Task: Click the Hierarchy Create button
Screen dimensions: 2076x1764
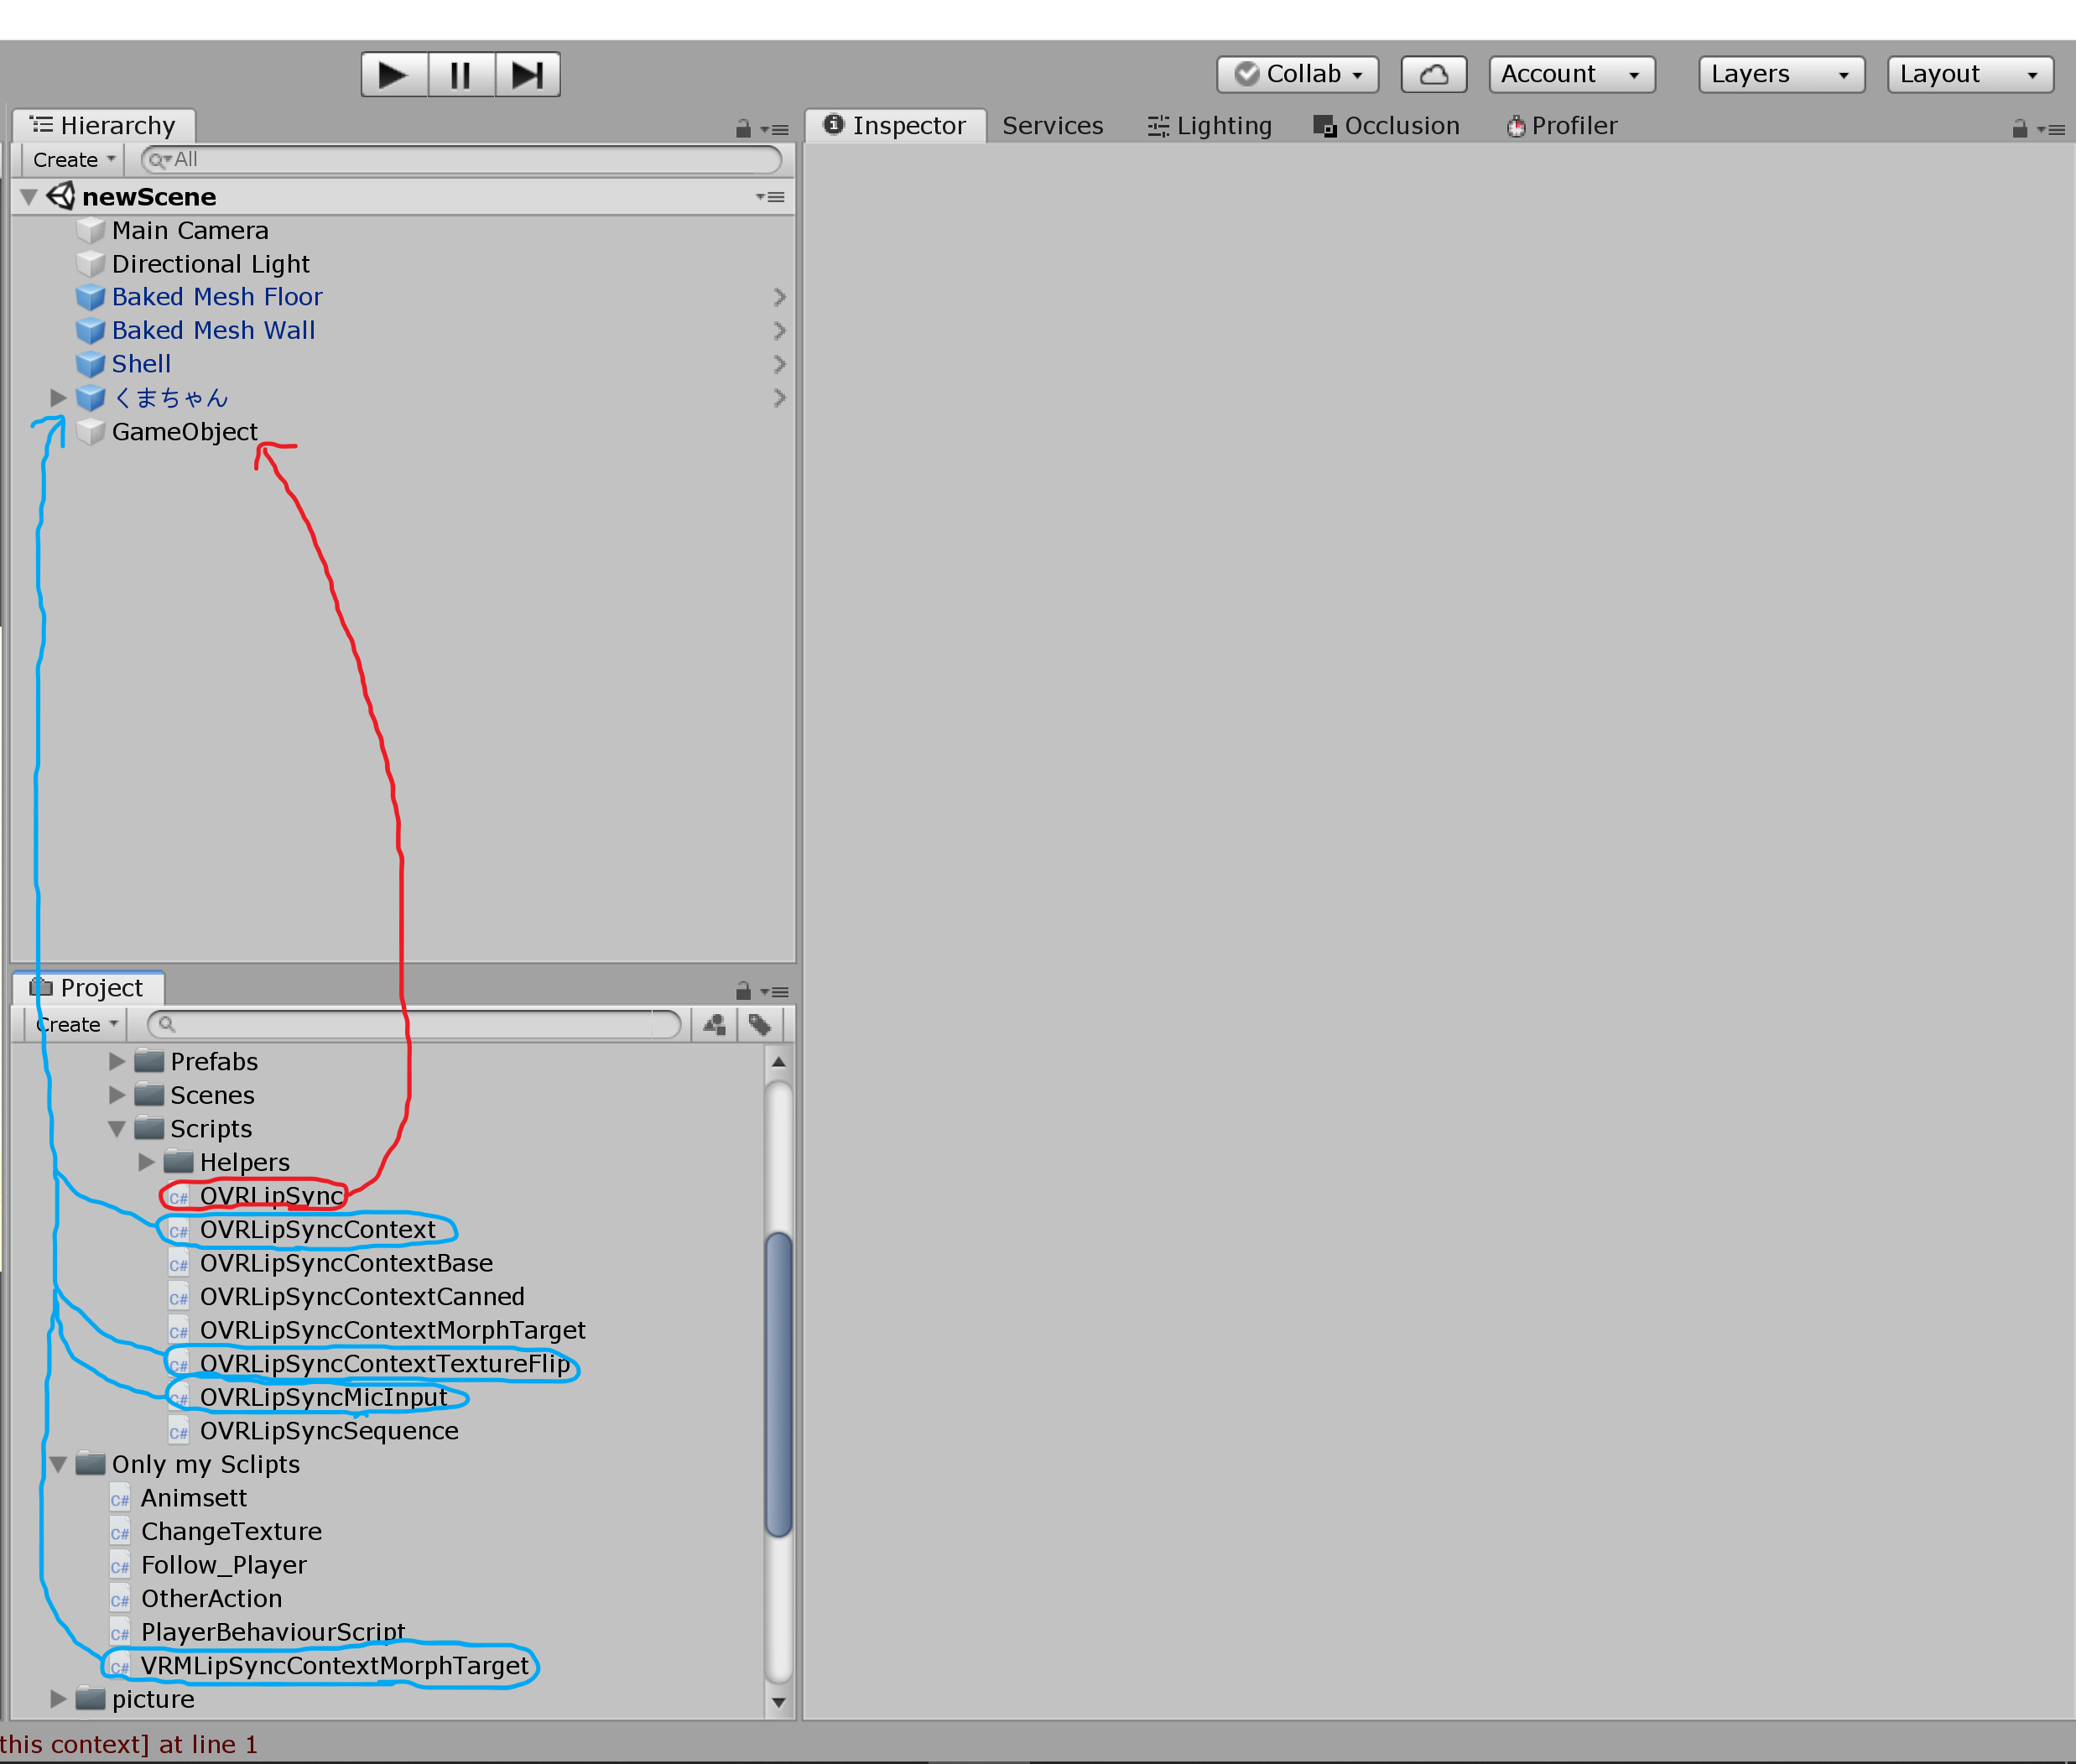Action: coord(73,160)
